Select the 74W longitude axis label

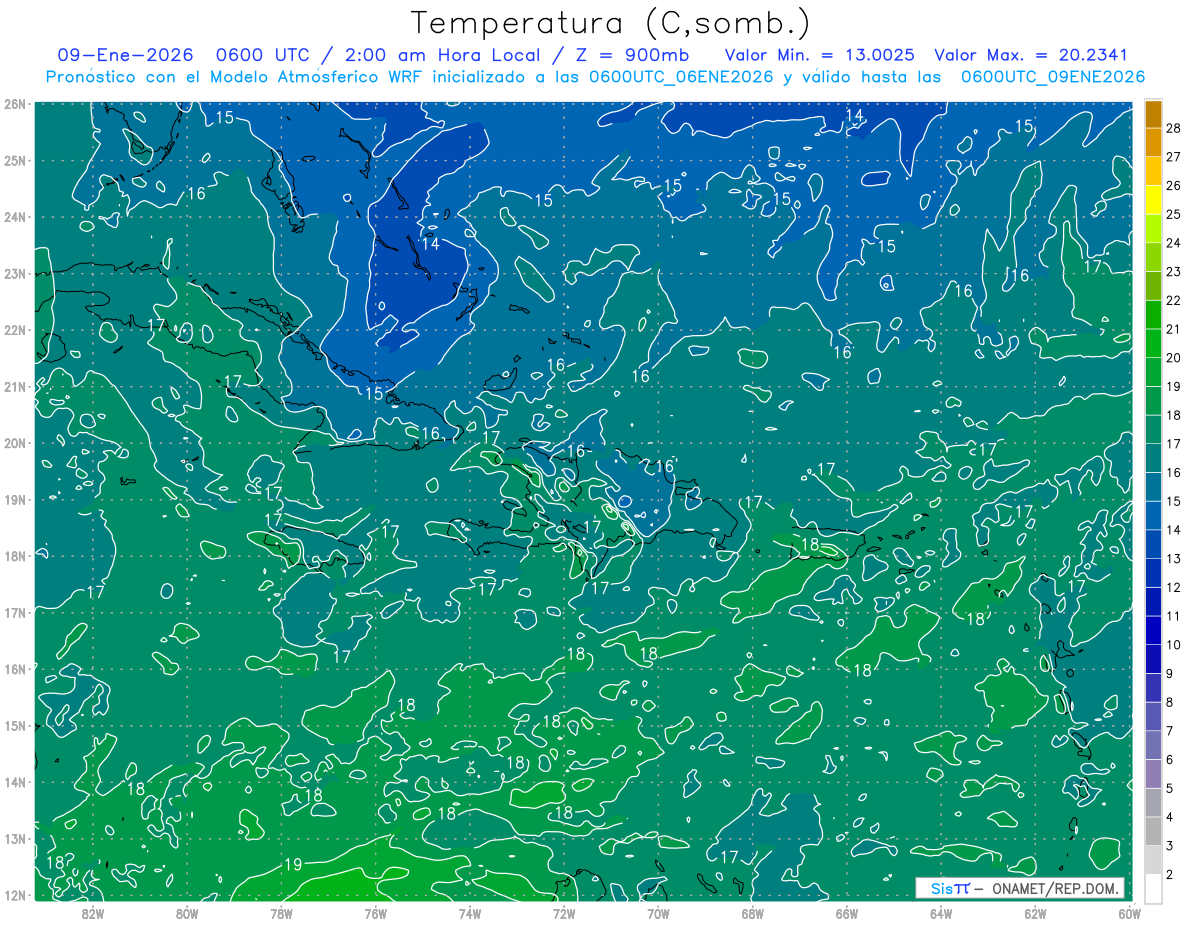tap(470, 913)
